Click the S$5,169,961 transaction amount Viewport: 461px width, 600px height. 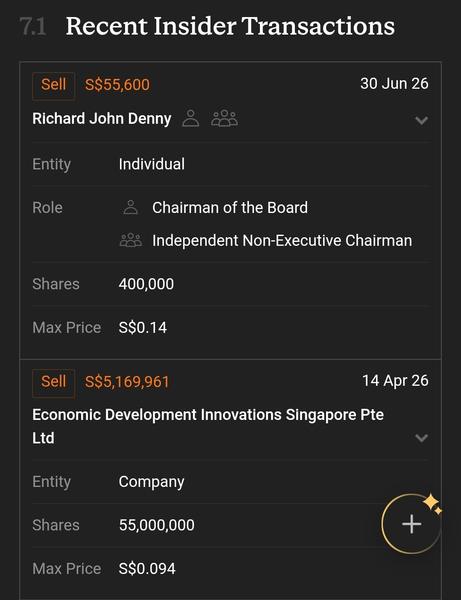click(127, 382)
